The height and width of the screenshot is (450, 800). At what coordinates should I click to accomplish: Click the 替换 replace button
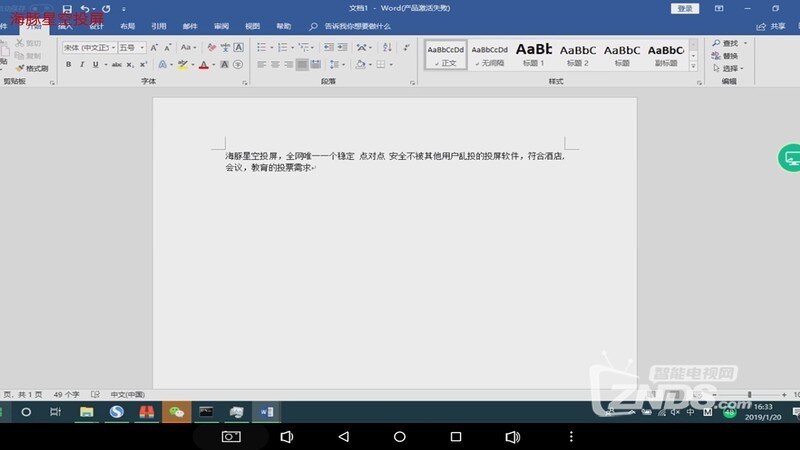(x=725, y=56)
